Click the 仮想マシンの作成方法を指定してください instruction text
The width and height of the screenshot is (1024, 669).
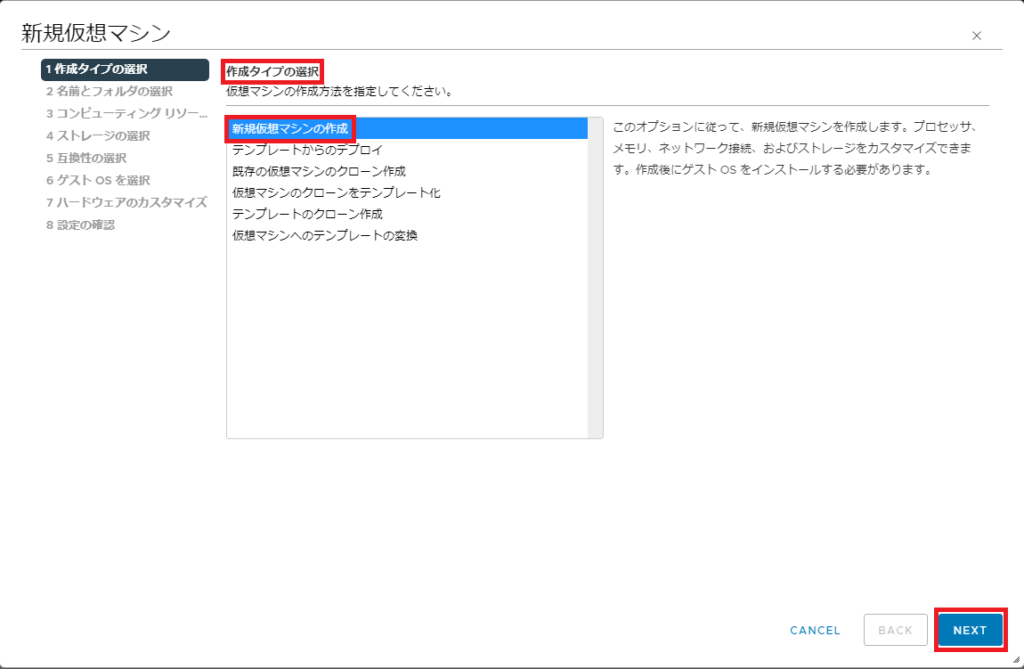click(340, 91)
